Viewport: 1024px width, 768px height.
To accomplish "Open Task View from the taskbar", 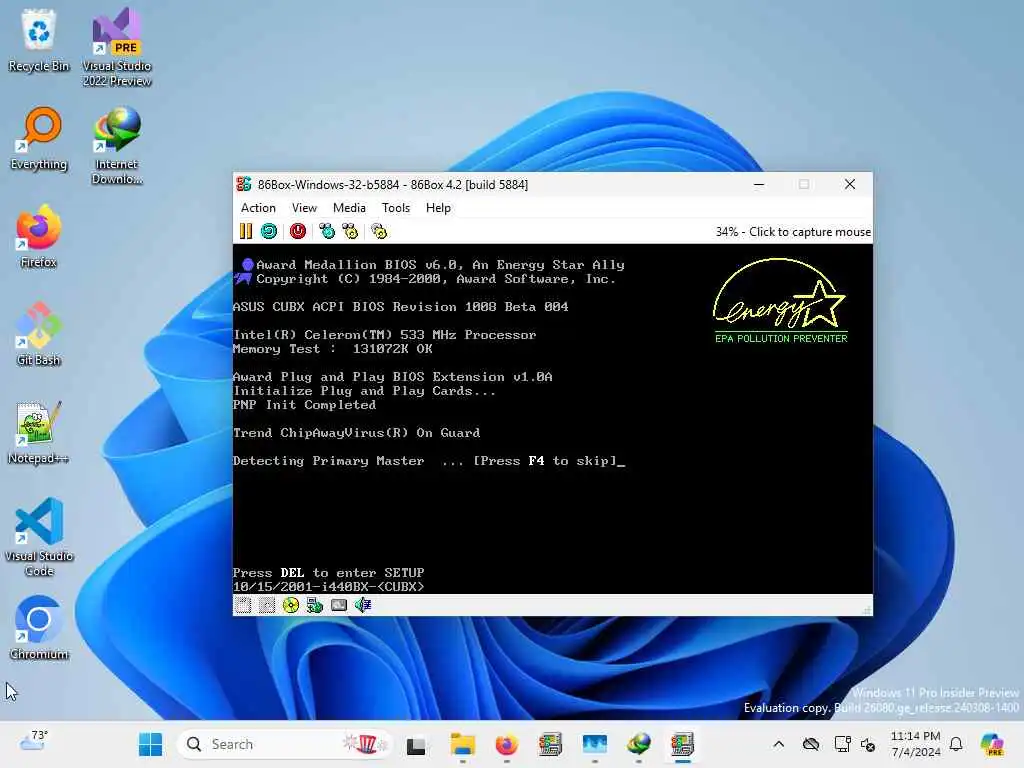I will pyautogui.click(x=416, y=744).
